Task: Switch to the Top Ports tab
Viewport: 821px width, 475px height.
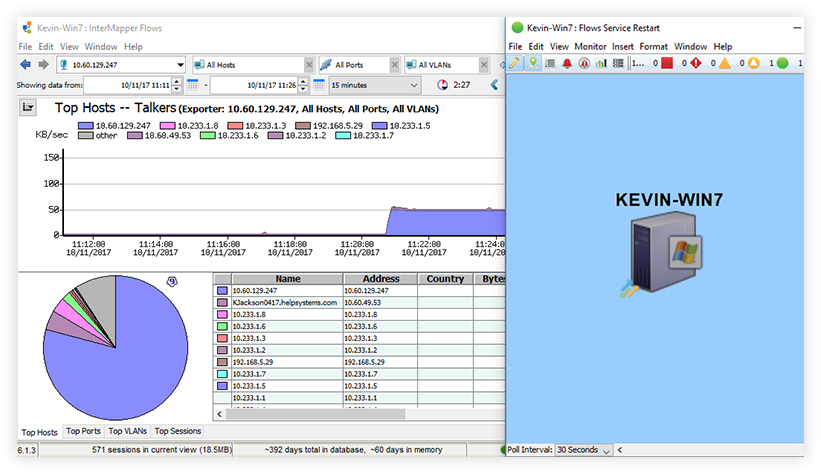Action: point(83,431)
